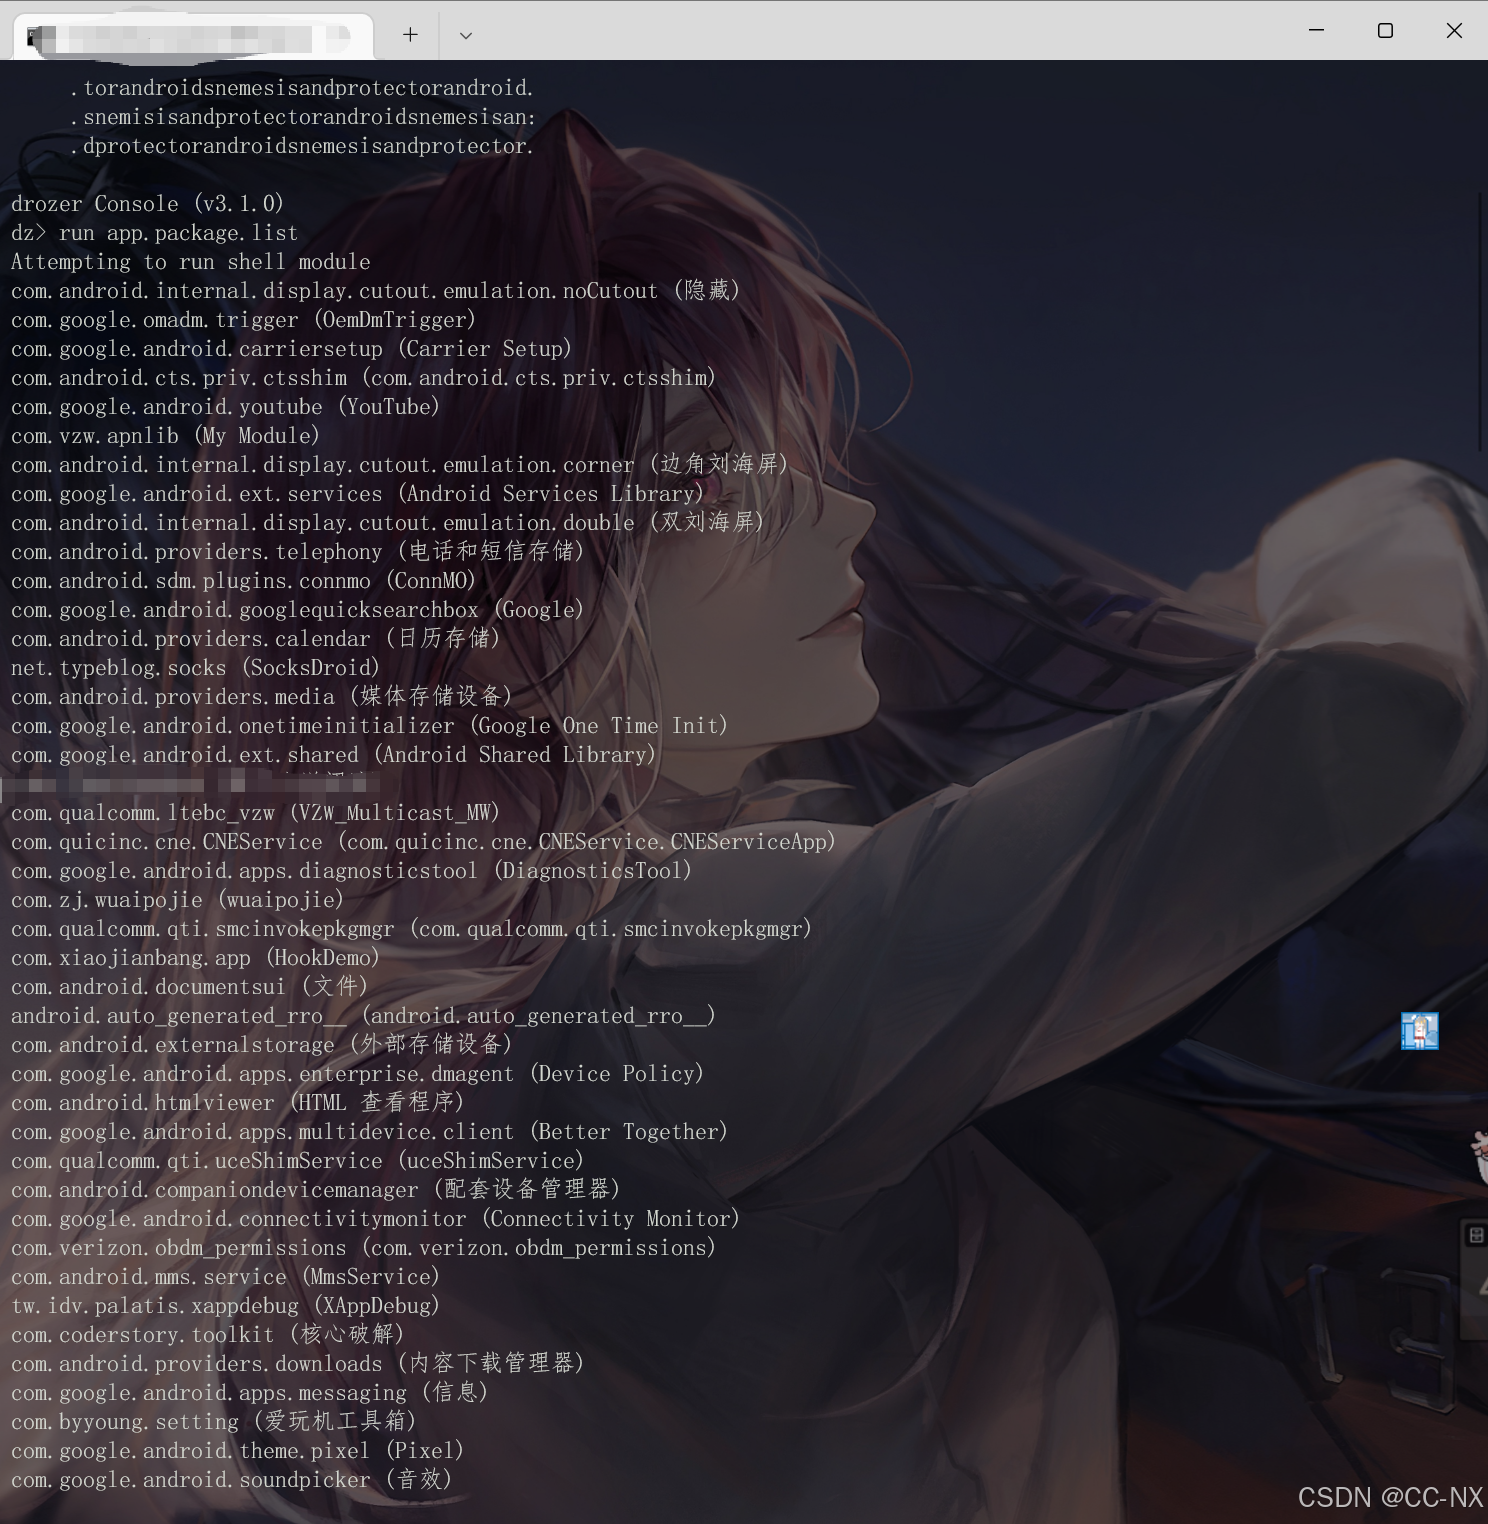Image resolution: width=1488 pixels, height=1524 pixels.
Task: Click the smcinvokepkgmgr package line
Action: (412, 929)
